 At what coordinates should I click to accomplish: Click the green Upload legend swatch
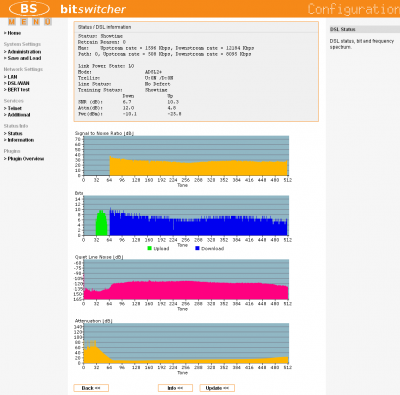[149, 248]
